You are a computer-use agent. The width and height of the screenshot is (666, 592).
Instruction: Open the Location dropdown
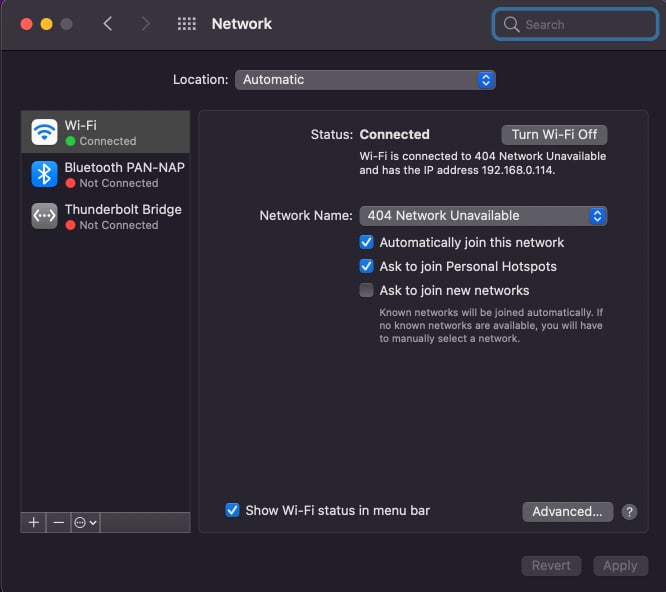pos(365,80)
